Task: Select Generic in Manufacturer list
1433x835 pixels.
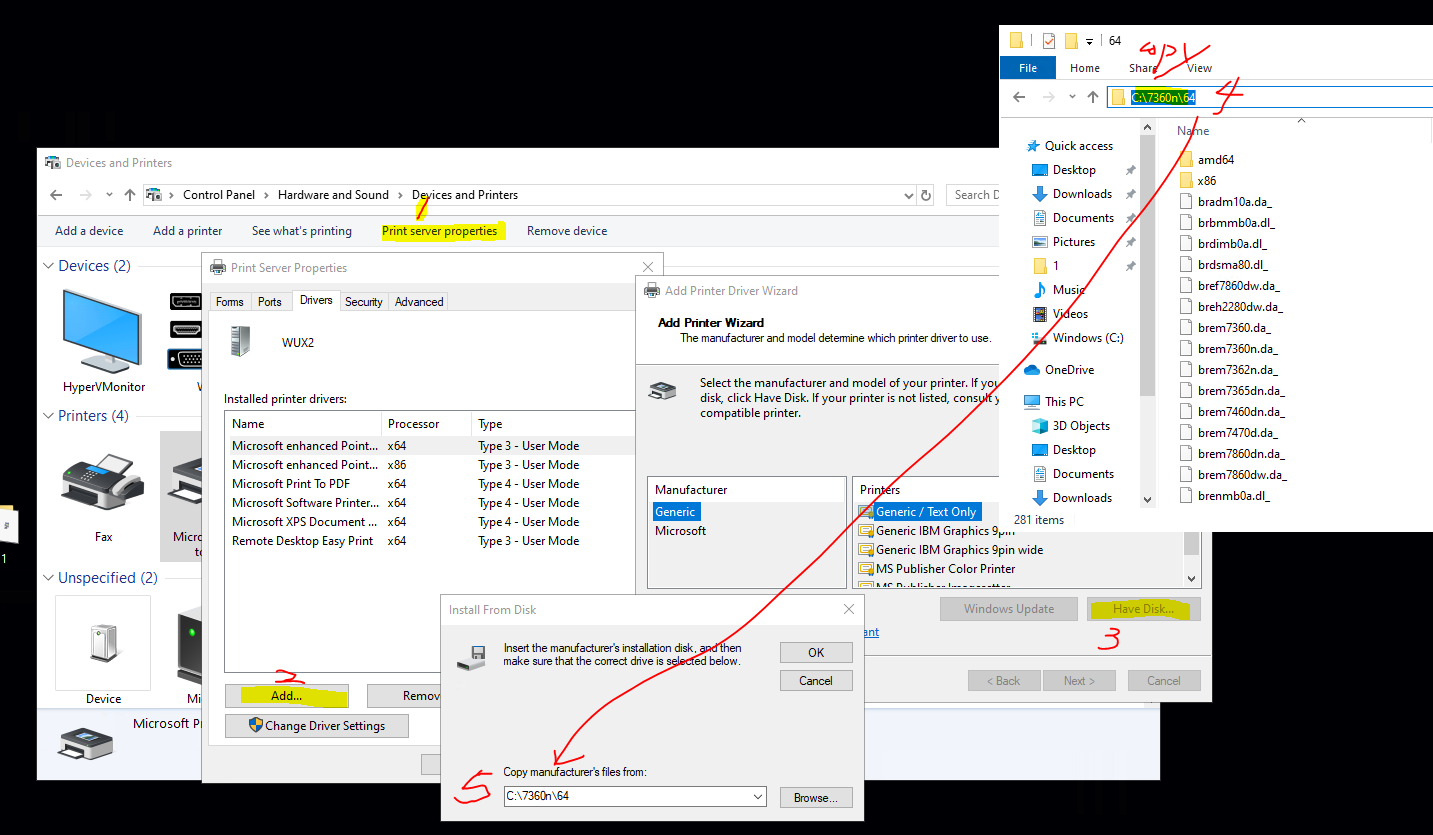Action: [675, 512]
